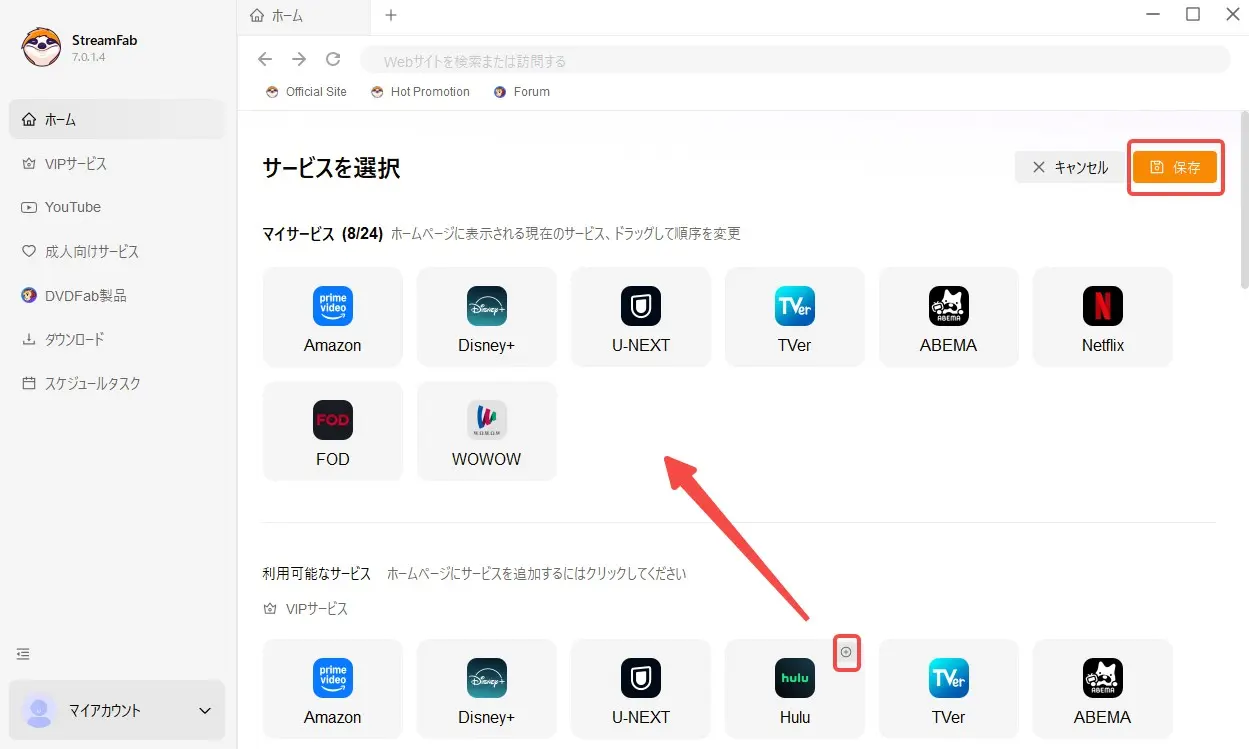Image resolution: width=1249 pixels, height=749 pixels.
Task: Open the ホーム sidebar item
Action: pyautogui.click(x=117, y=119)
